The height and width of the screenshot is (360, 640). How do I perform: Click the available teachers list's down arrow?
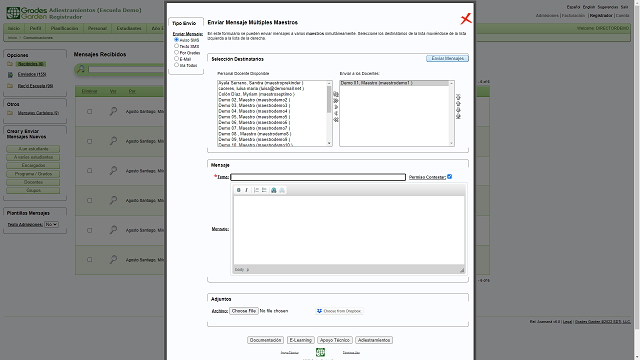[329, 143]
